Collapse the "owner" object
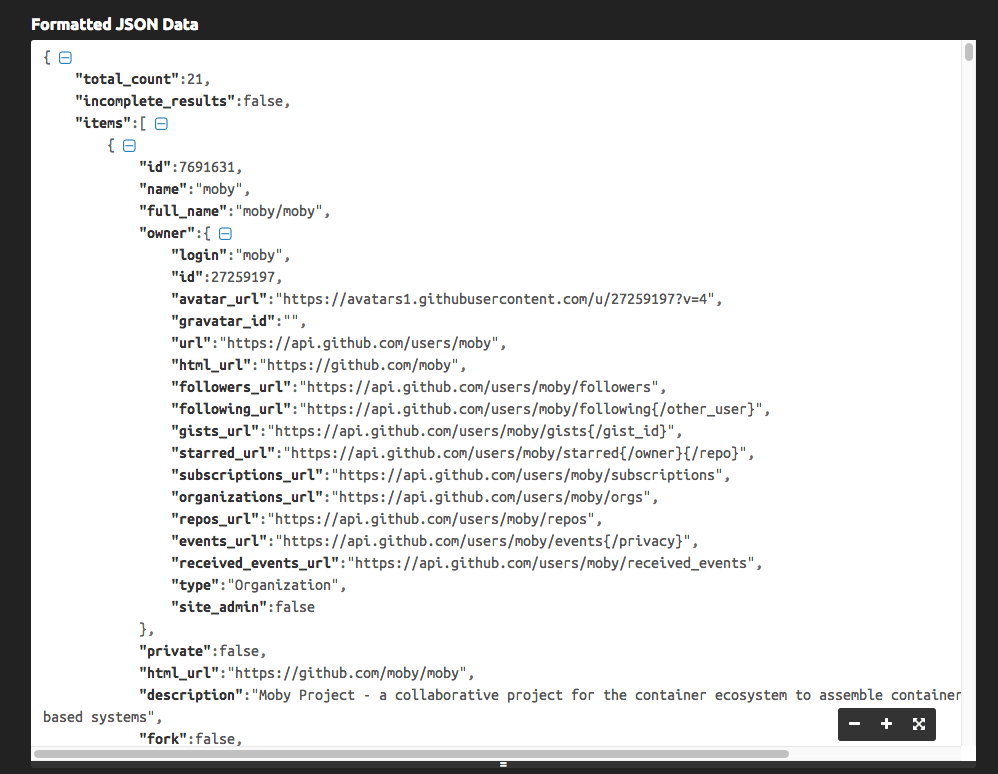 [x=225, y=234]
